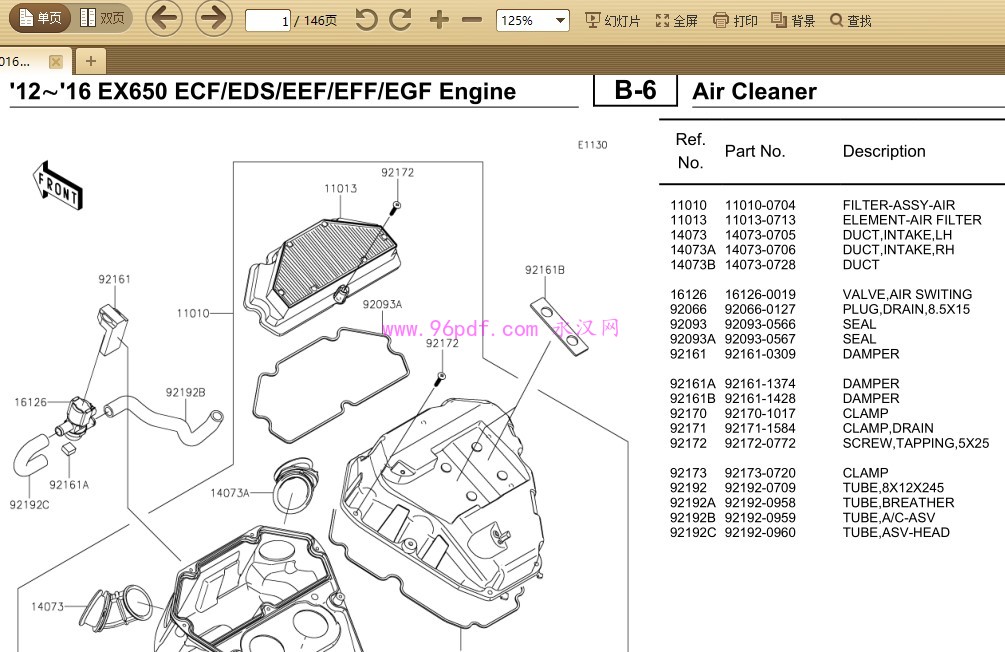Viewport: 1005px width, 652px height.
Task: Click part number 11010-0704
Action: point(760,205)
